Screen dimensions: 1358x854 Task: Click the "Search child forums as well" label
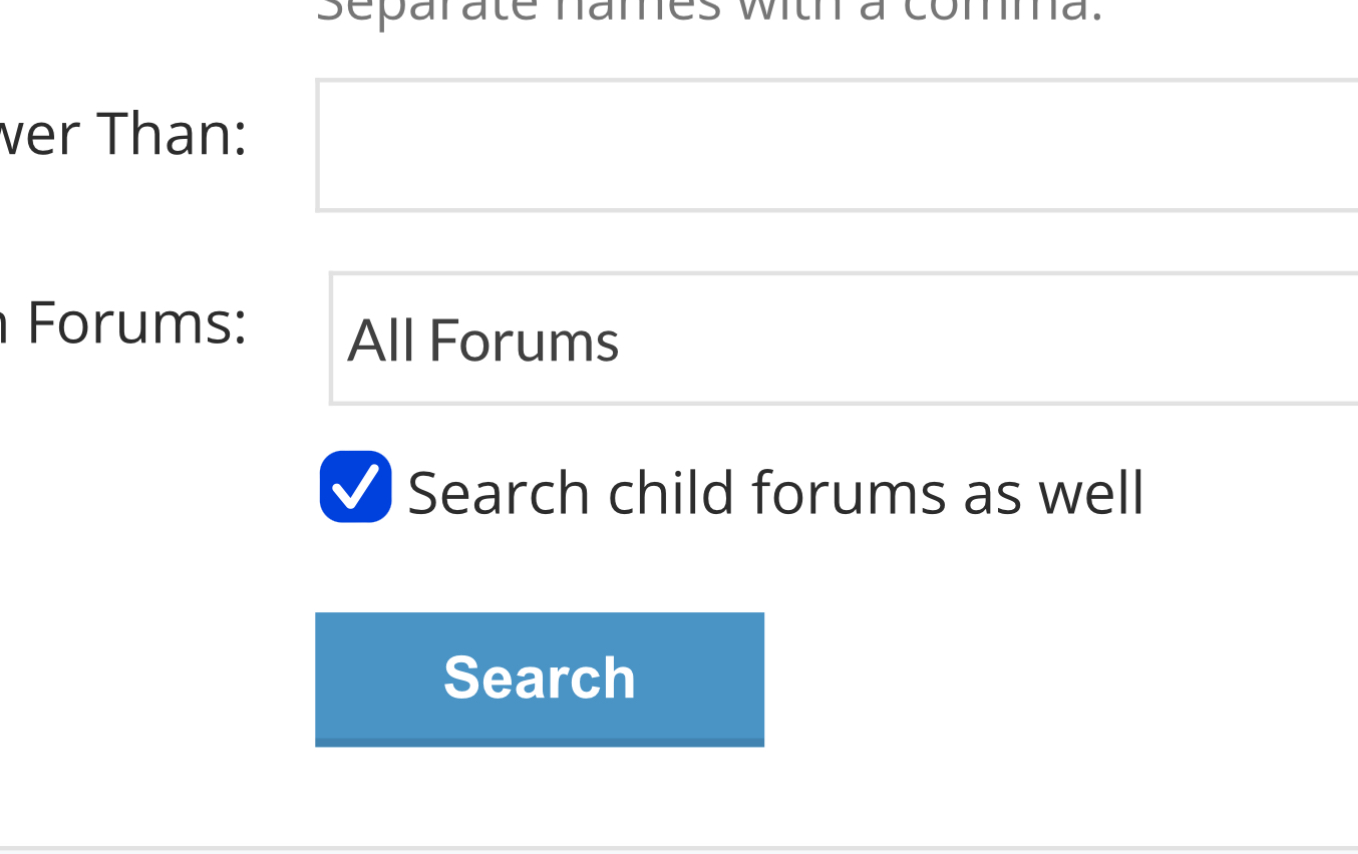pos(775,492)
